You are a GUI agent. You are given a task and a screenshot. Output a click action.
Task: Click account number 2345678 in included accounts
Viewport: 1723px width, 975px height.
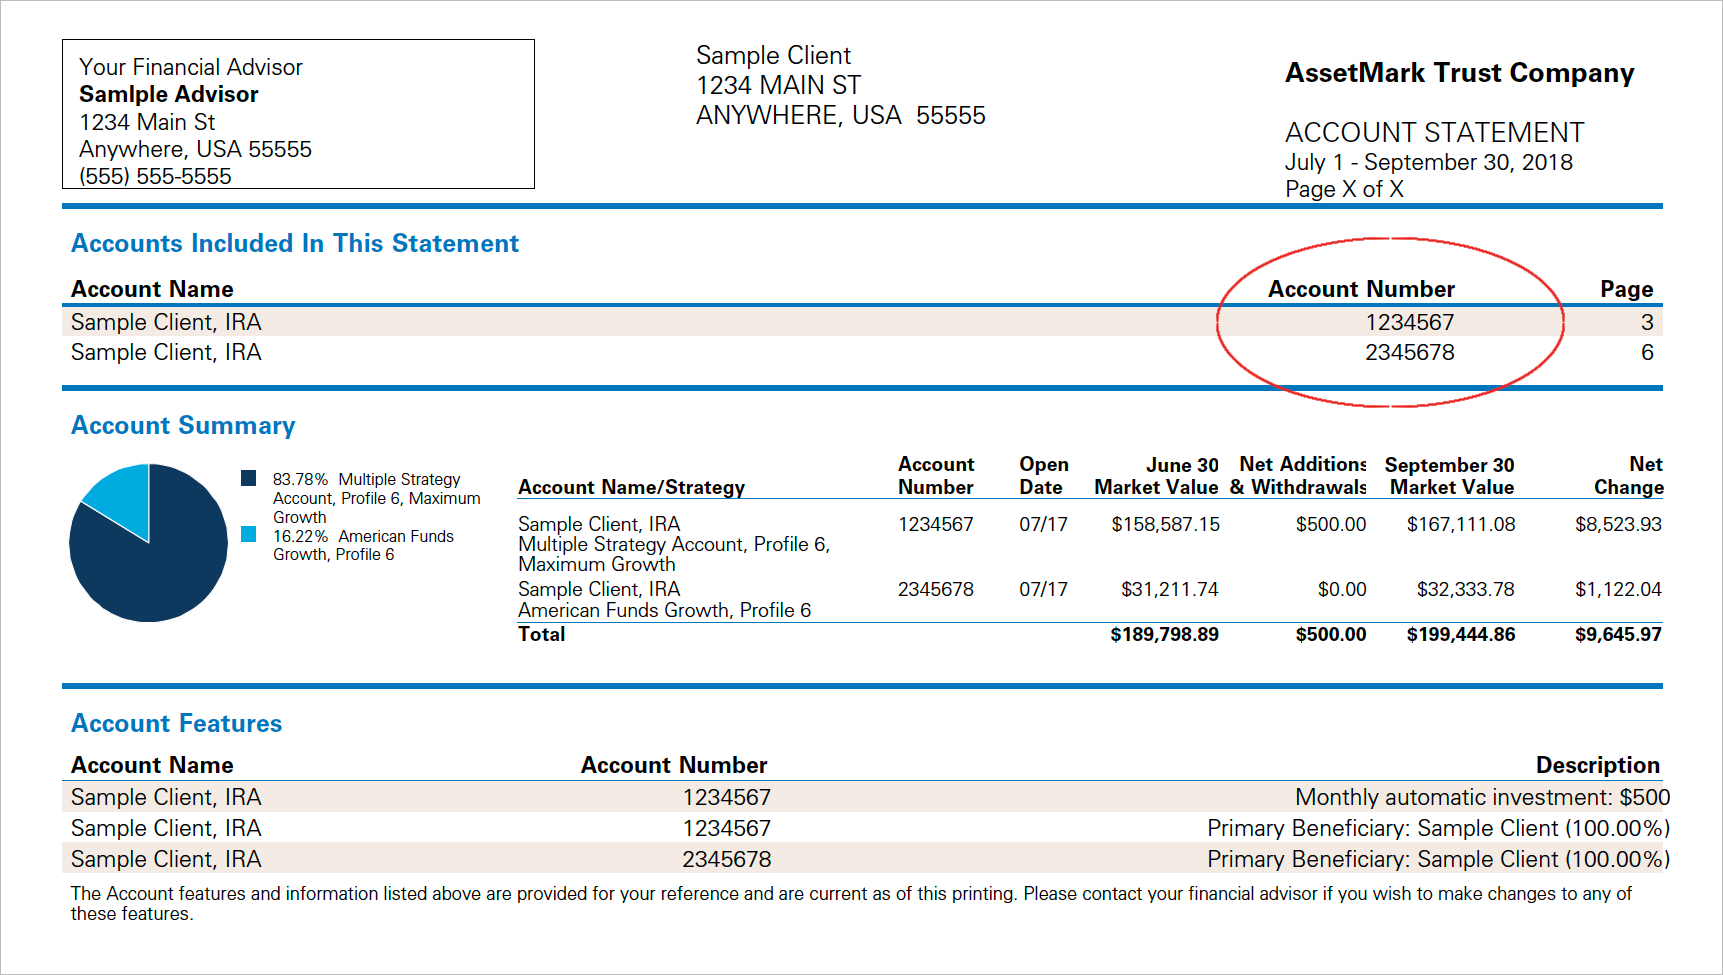pyautogui.click(x=1410, y=352)
